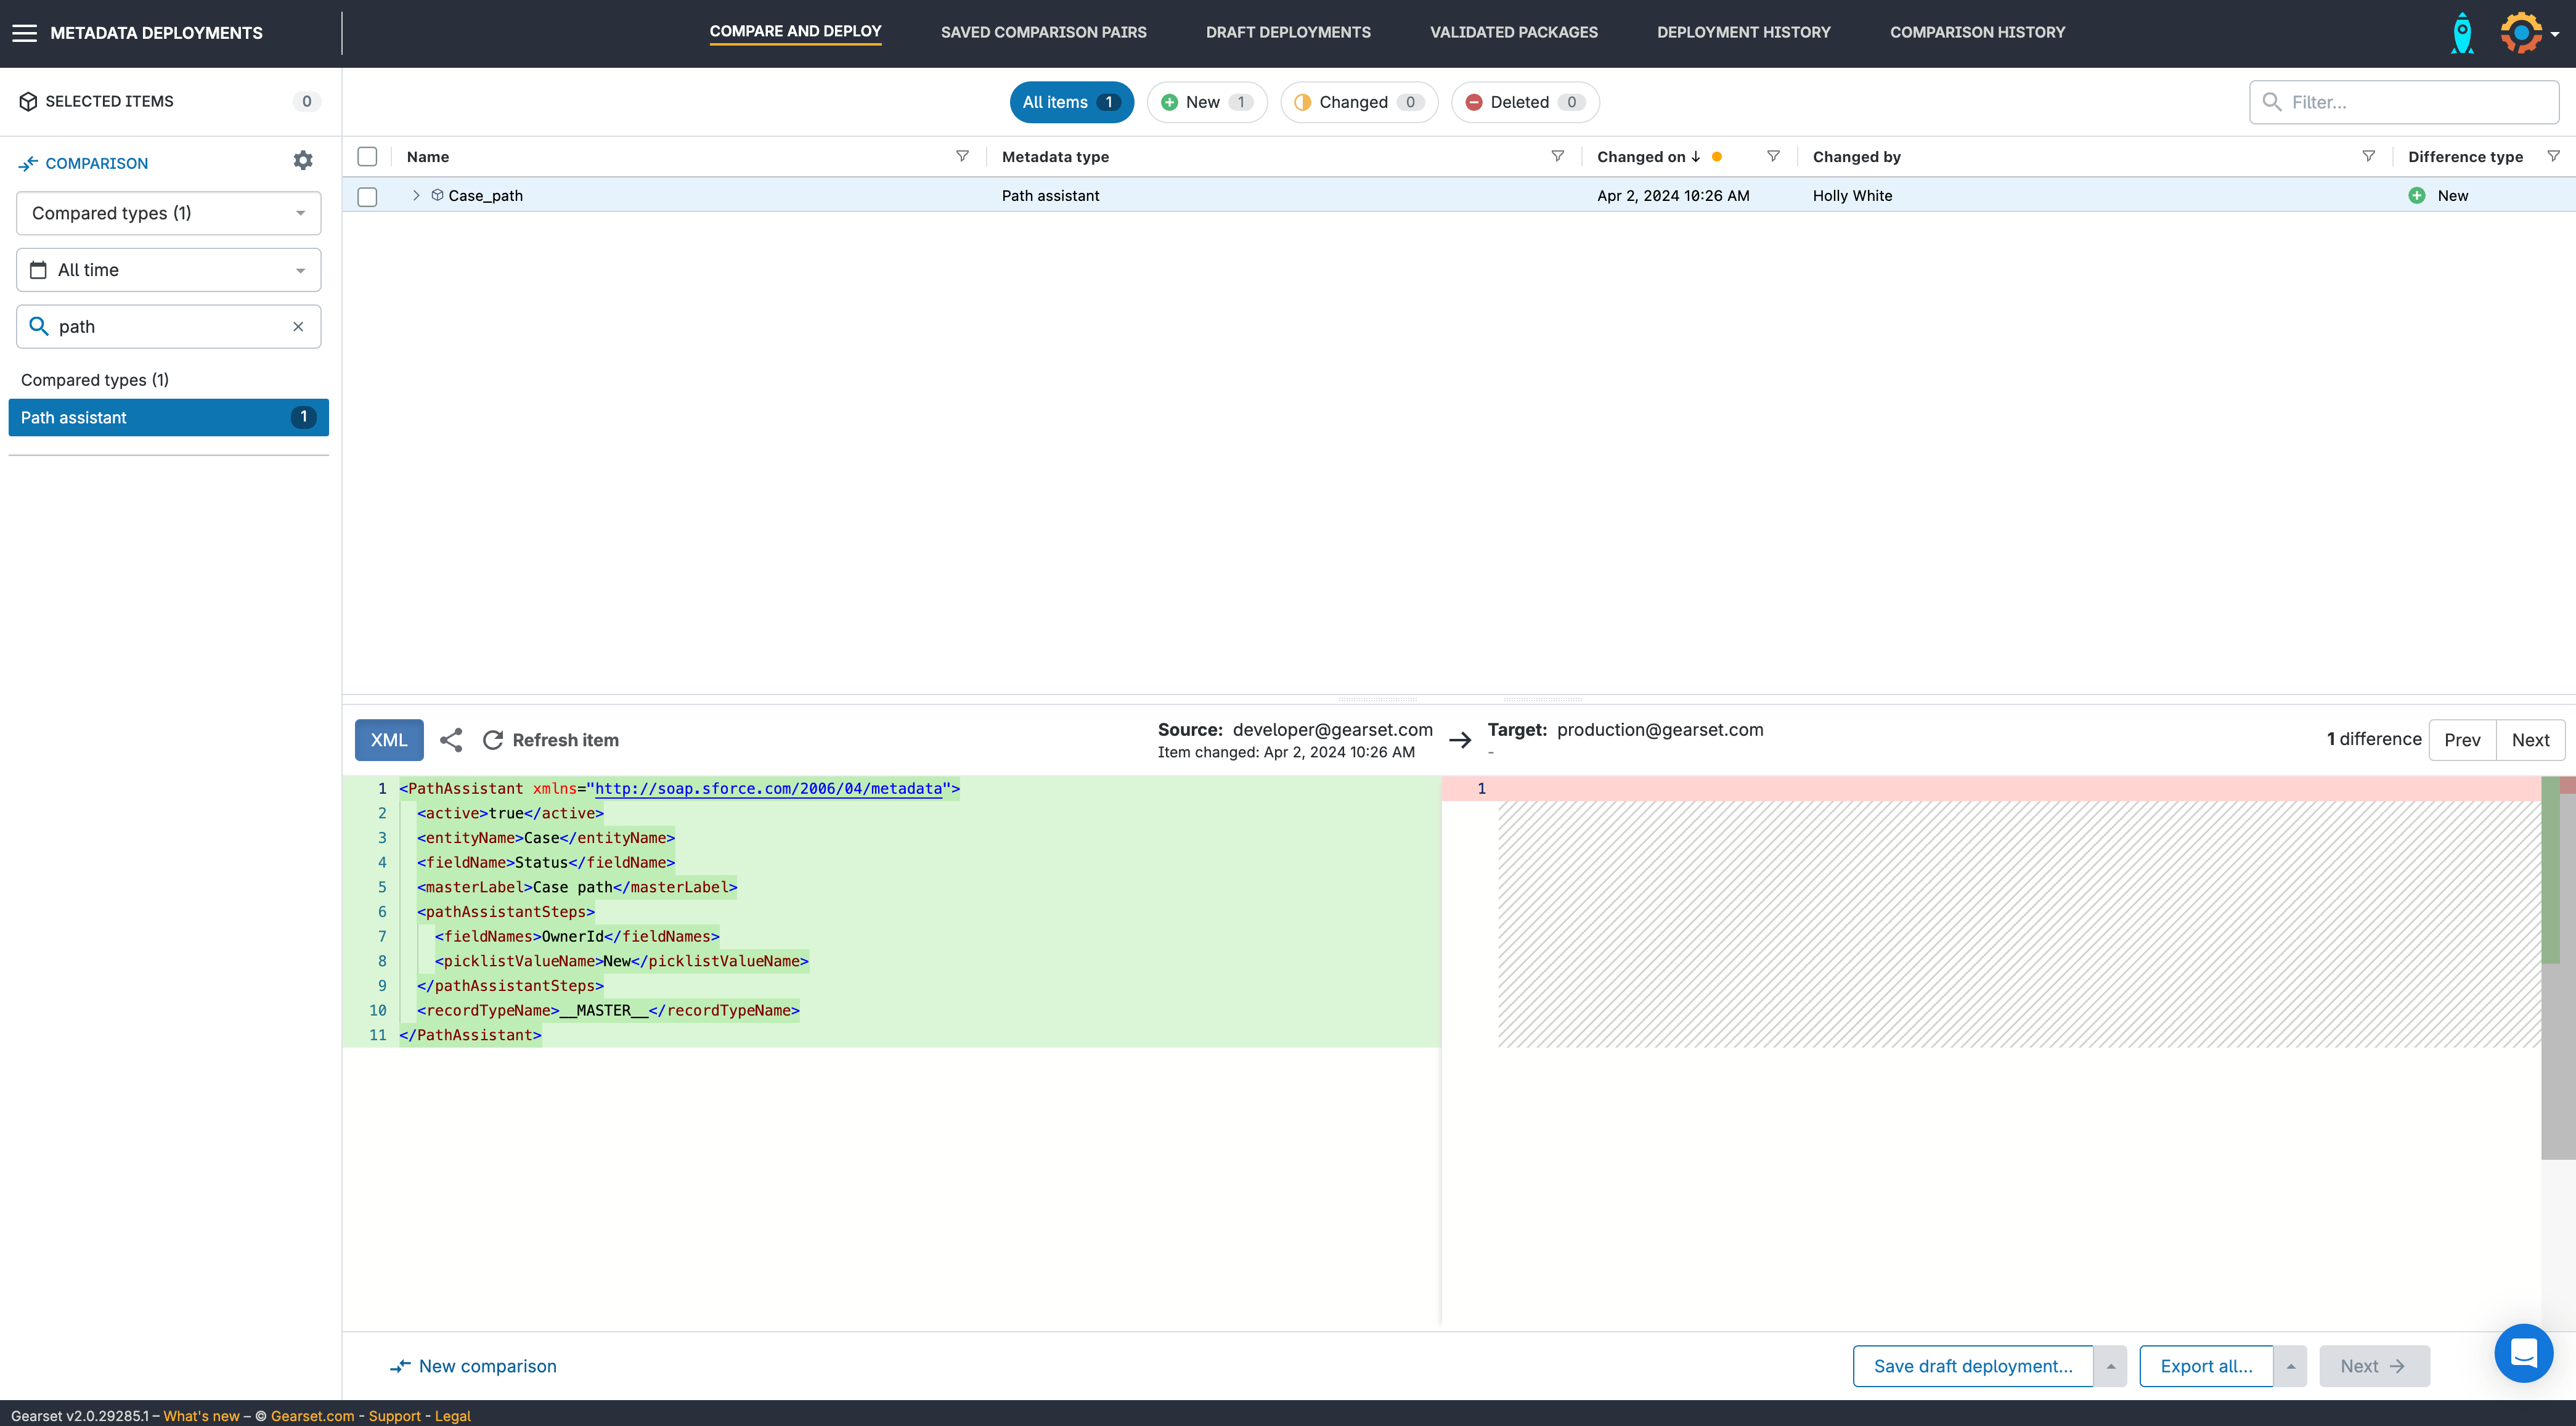
Task: Expand the Case_path row chevron
Action: 416,195
